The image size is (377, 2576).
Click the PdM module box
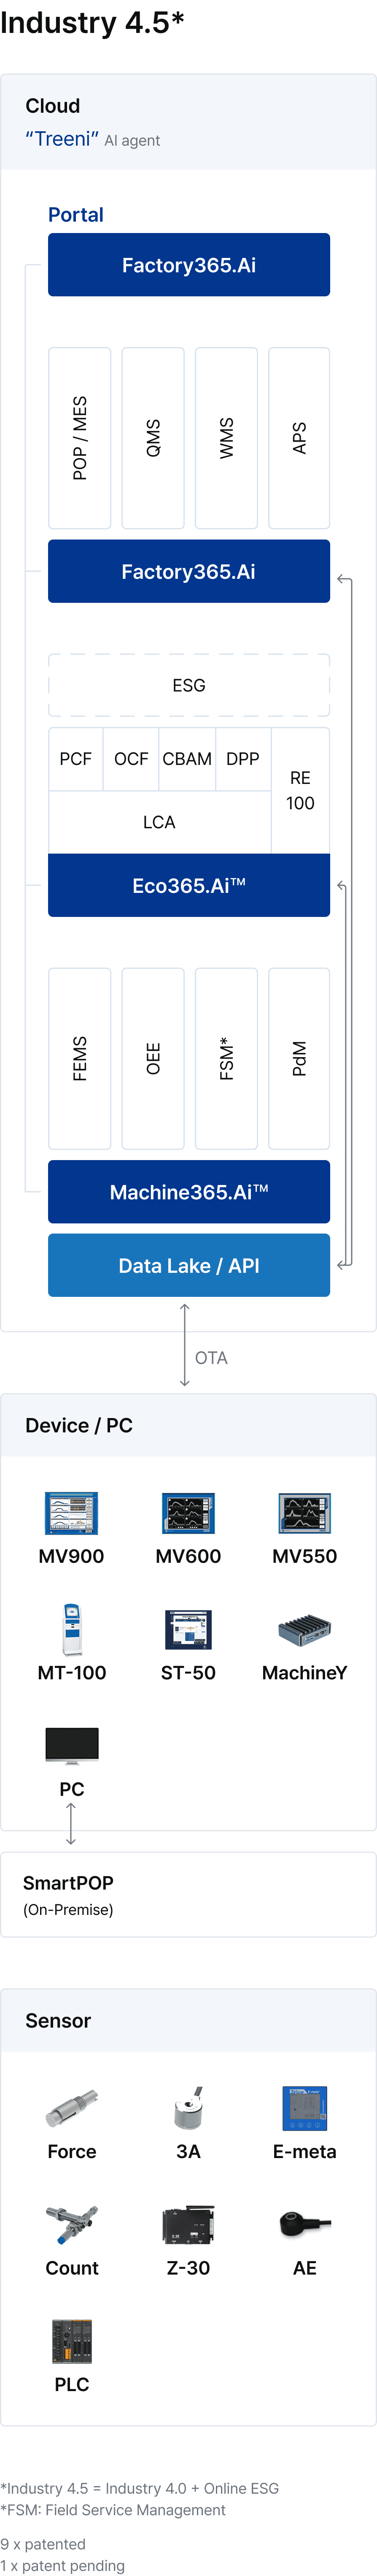(299, 1058)
